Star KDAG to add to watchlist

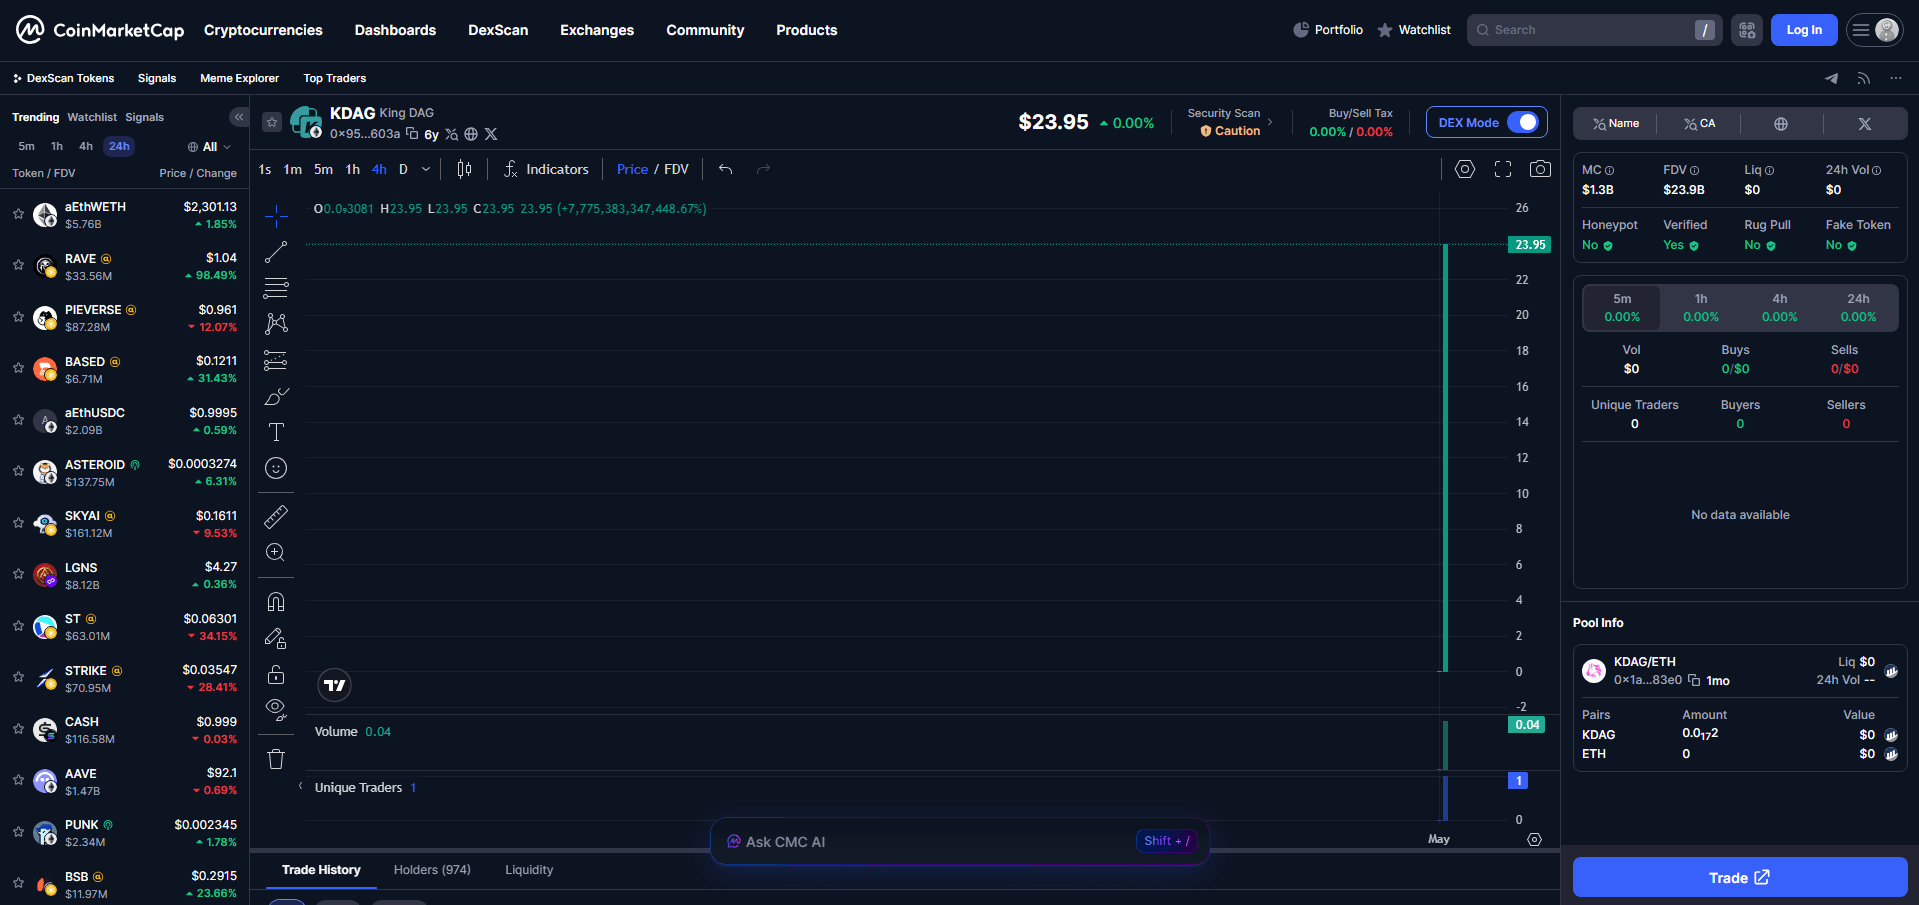(x=272, y=122)
